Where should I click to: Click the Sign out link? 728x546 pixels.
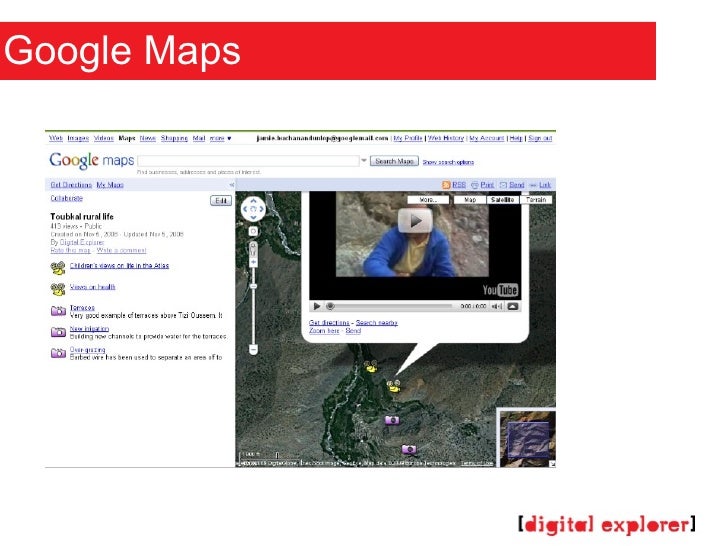click(540, 138)
